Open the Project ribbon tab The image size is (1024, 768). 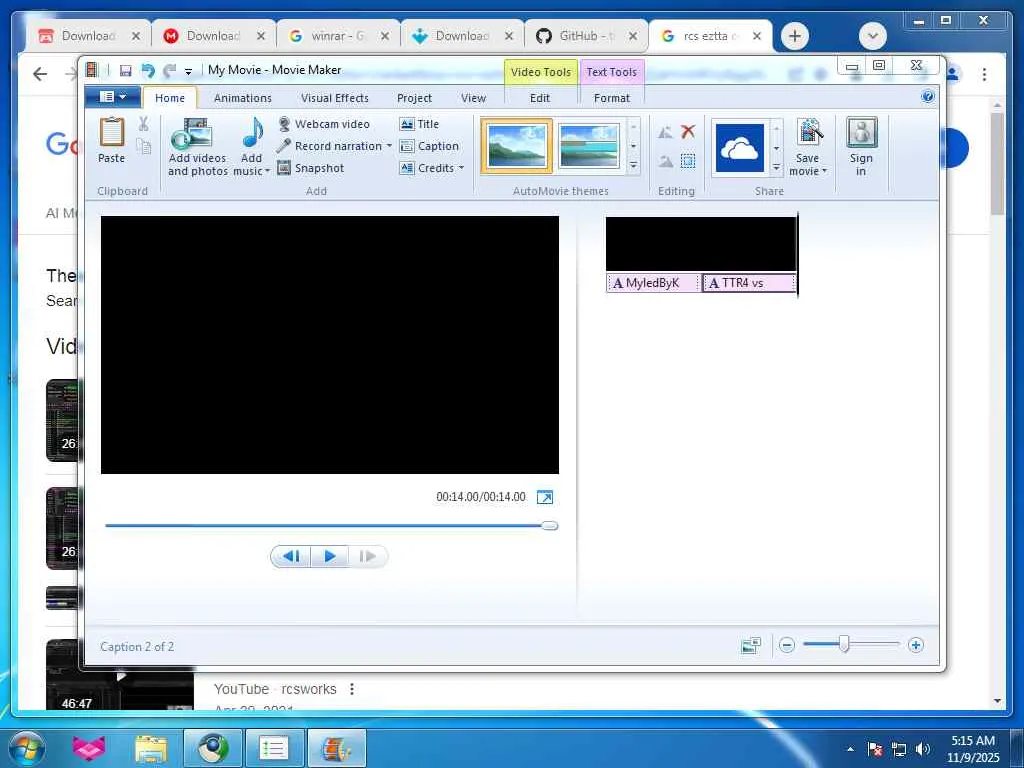click(414, 98)
